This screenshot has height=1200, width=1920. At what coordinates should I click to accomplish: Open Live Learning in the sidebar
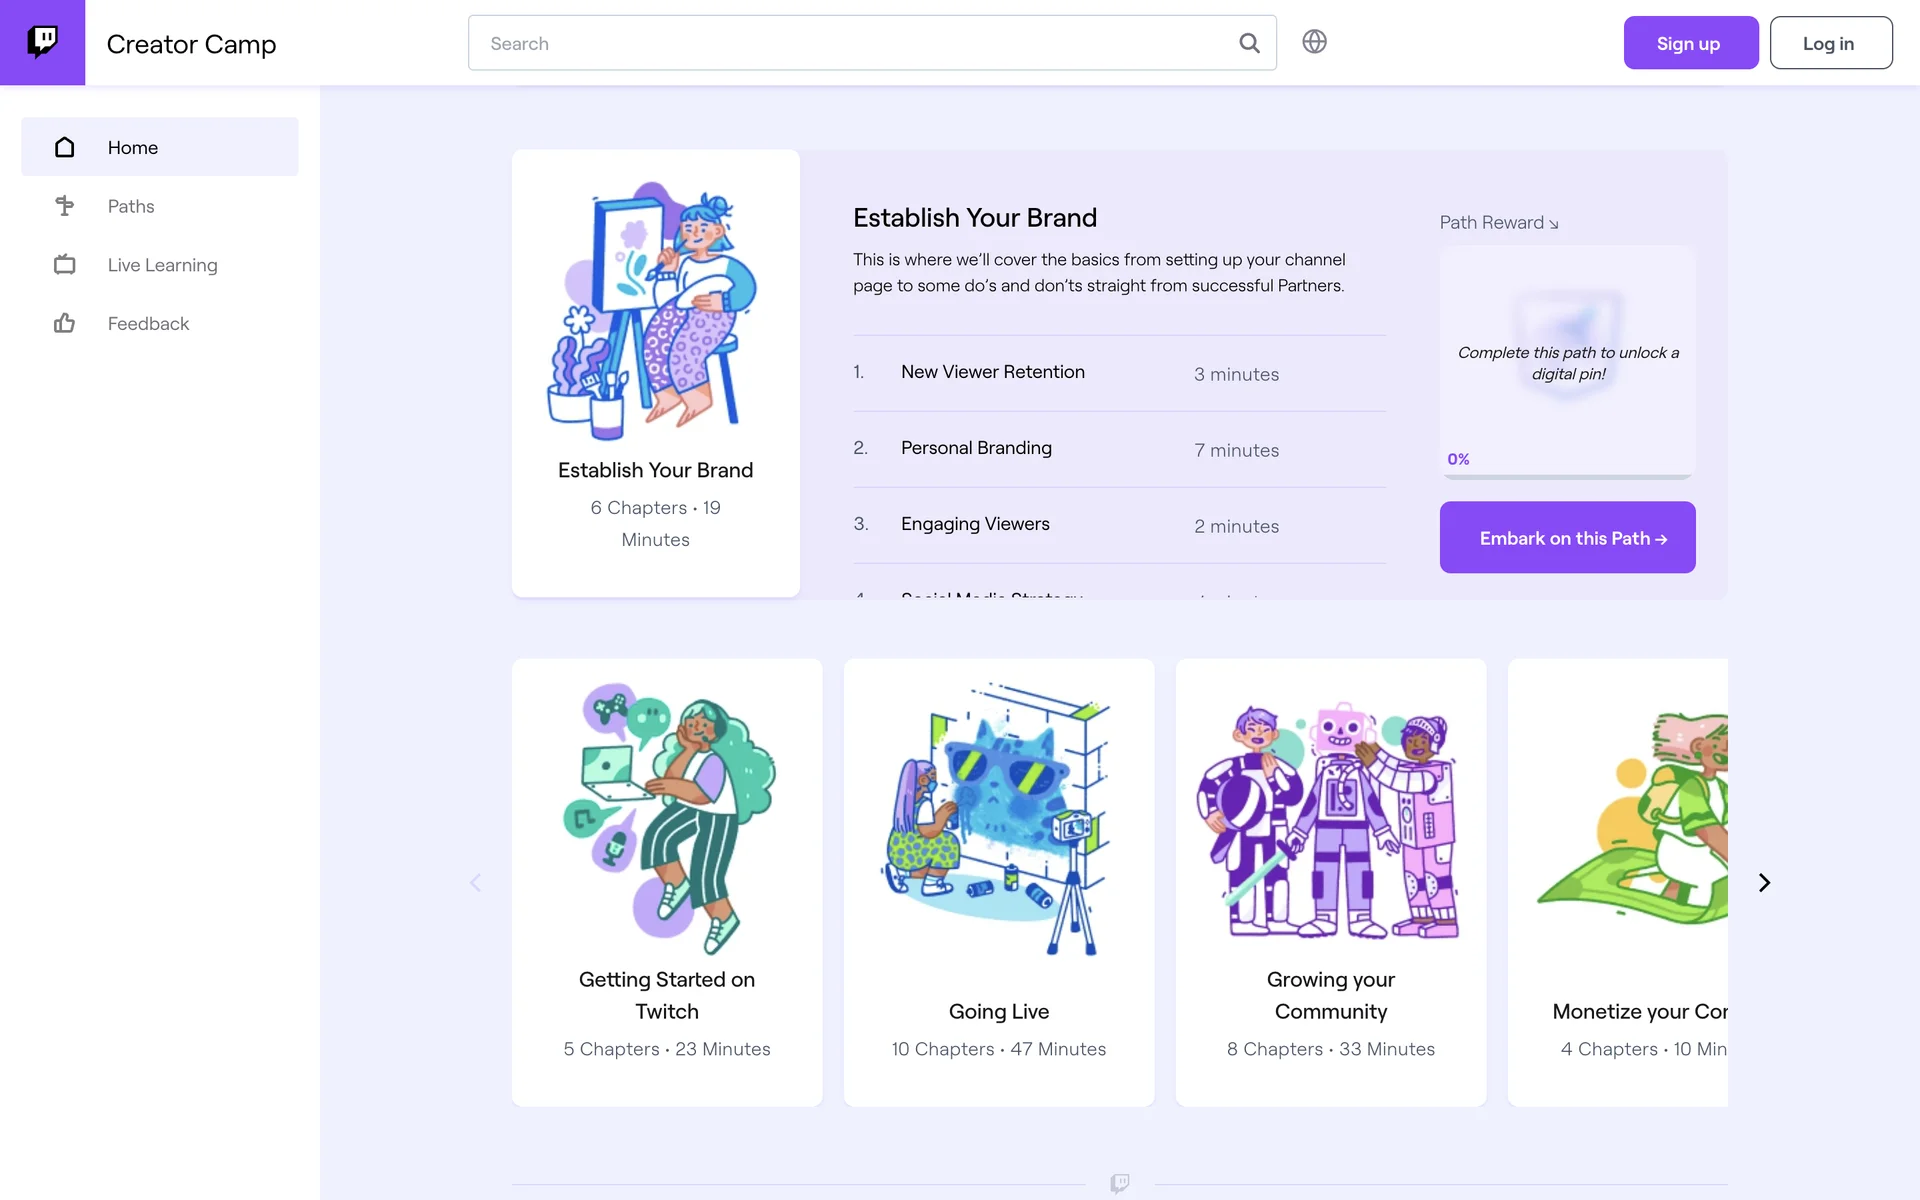pyautogui.click(x=160, y=264)
